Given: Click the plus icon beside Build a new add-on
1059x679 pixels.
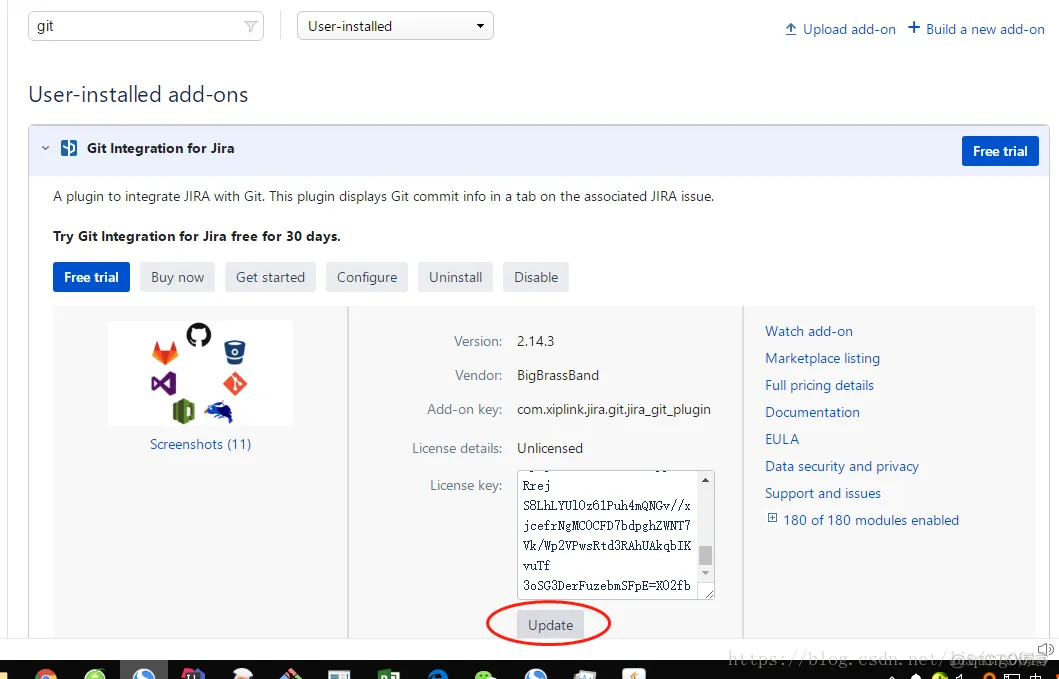Looking at the screenshot, I should click(914, 27).
